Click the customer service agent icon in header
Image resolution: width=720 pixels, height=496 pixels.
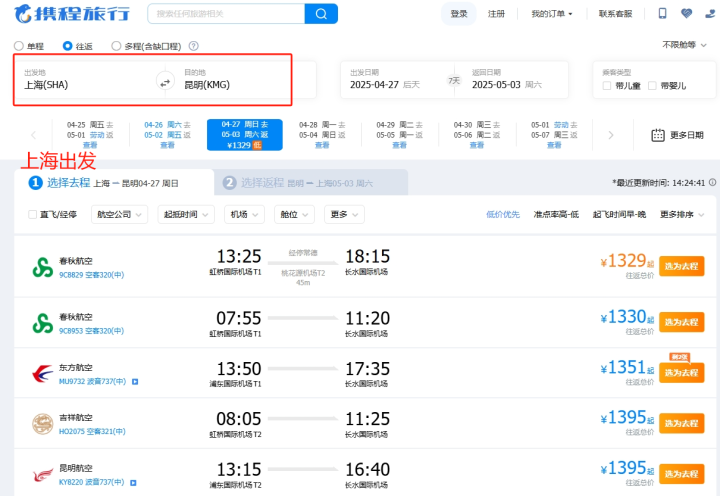(710, 13)
